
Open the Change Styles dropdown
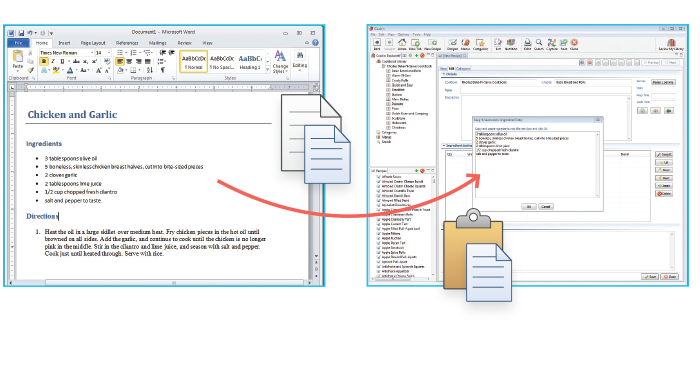point(280,62)
